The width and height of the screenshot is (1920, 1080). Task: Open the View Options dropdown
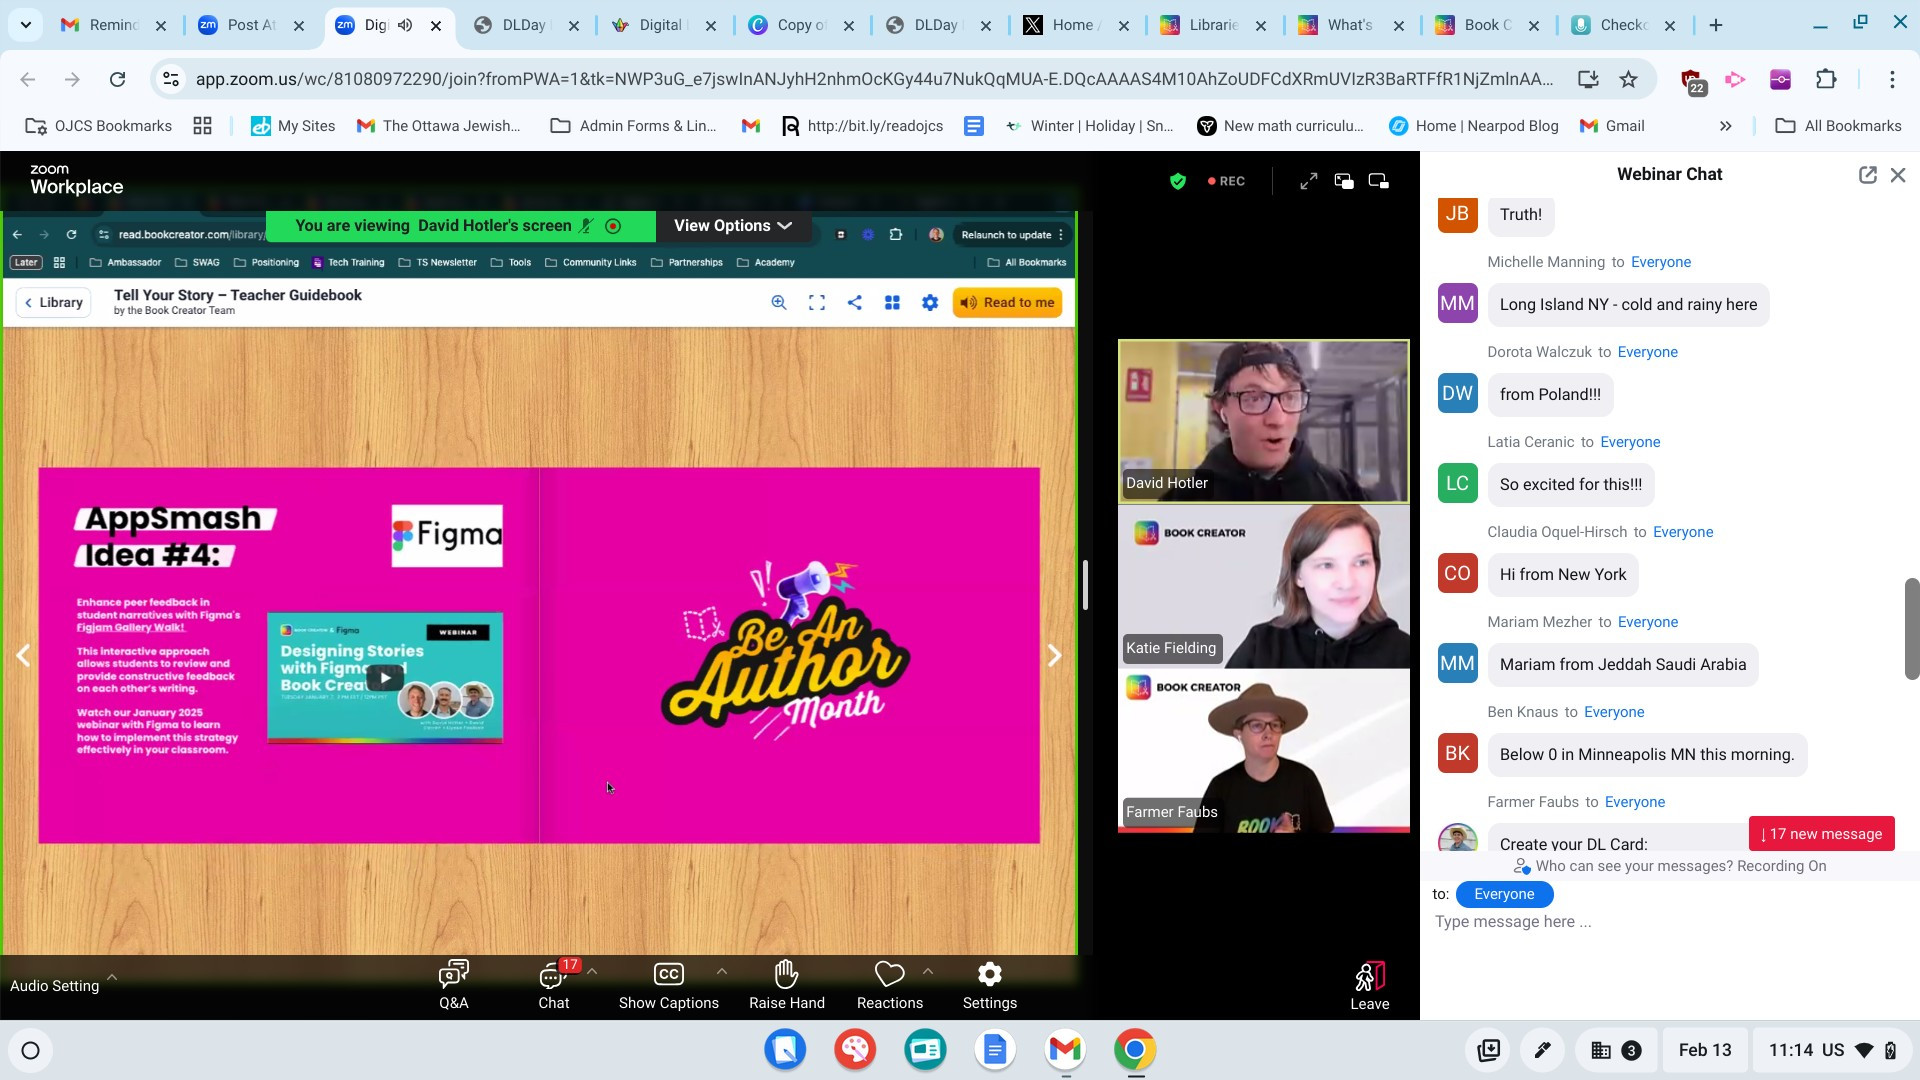coord(733,226)
